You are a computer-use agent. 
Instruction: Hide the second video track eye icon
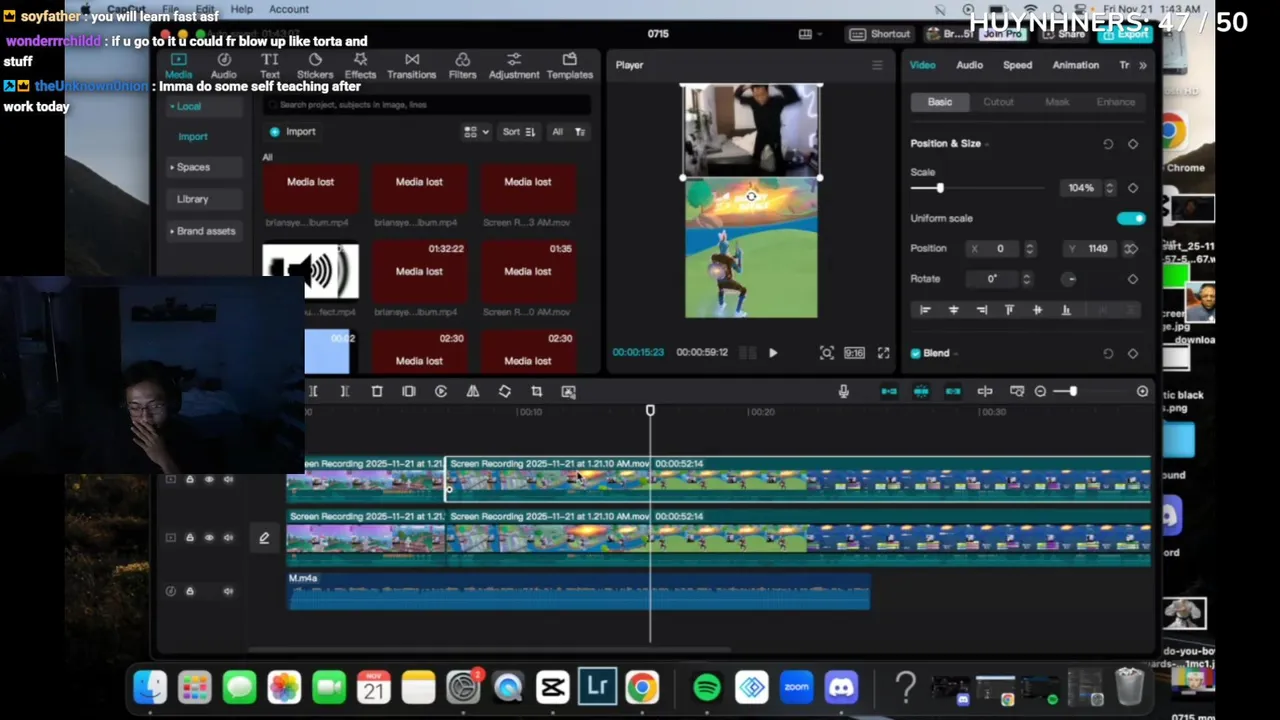click(x=209, y=538)
